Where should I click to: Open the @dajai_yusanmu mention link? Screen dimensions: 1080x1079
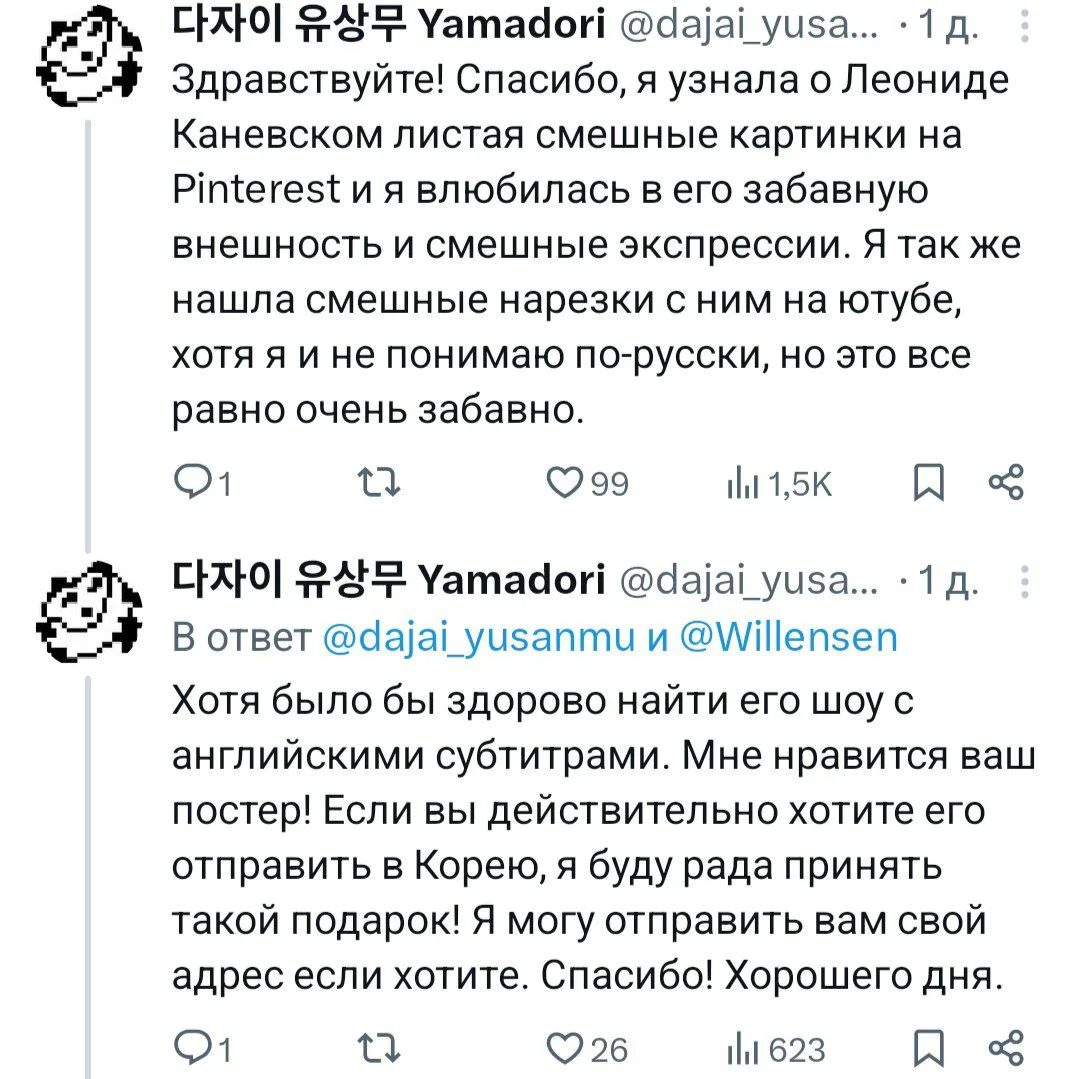pyautogui.click(x=479, y=637)
